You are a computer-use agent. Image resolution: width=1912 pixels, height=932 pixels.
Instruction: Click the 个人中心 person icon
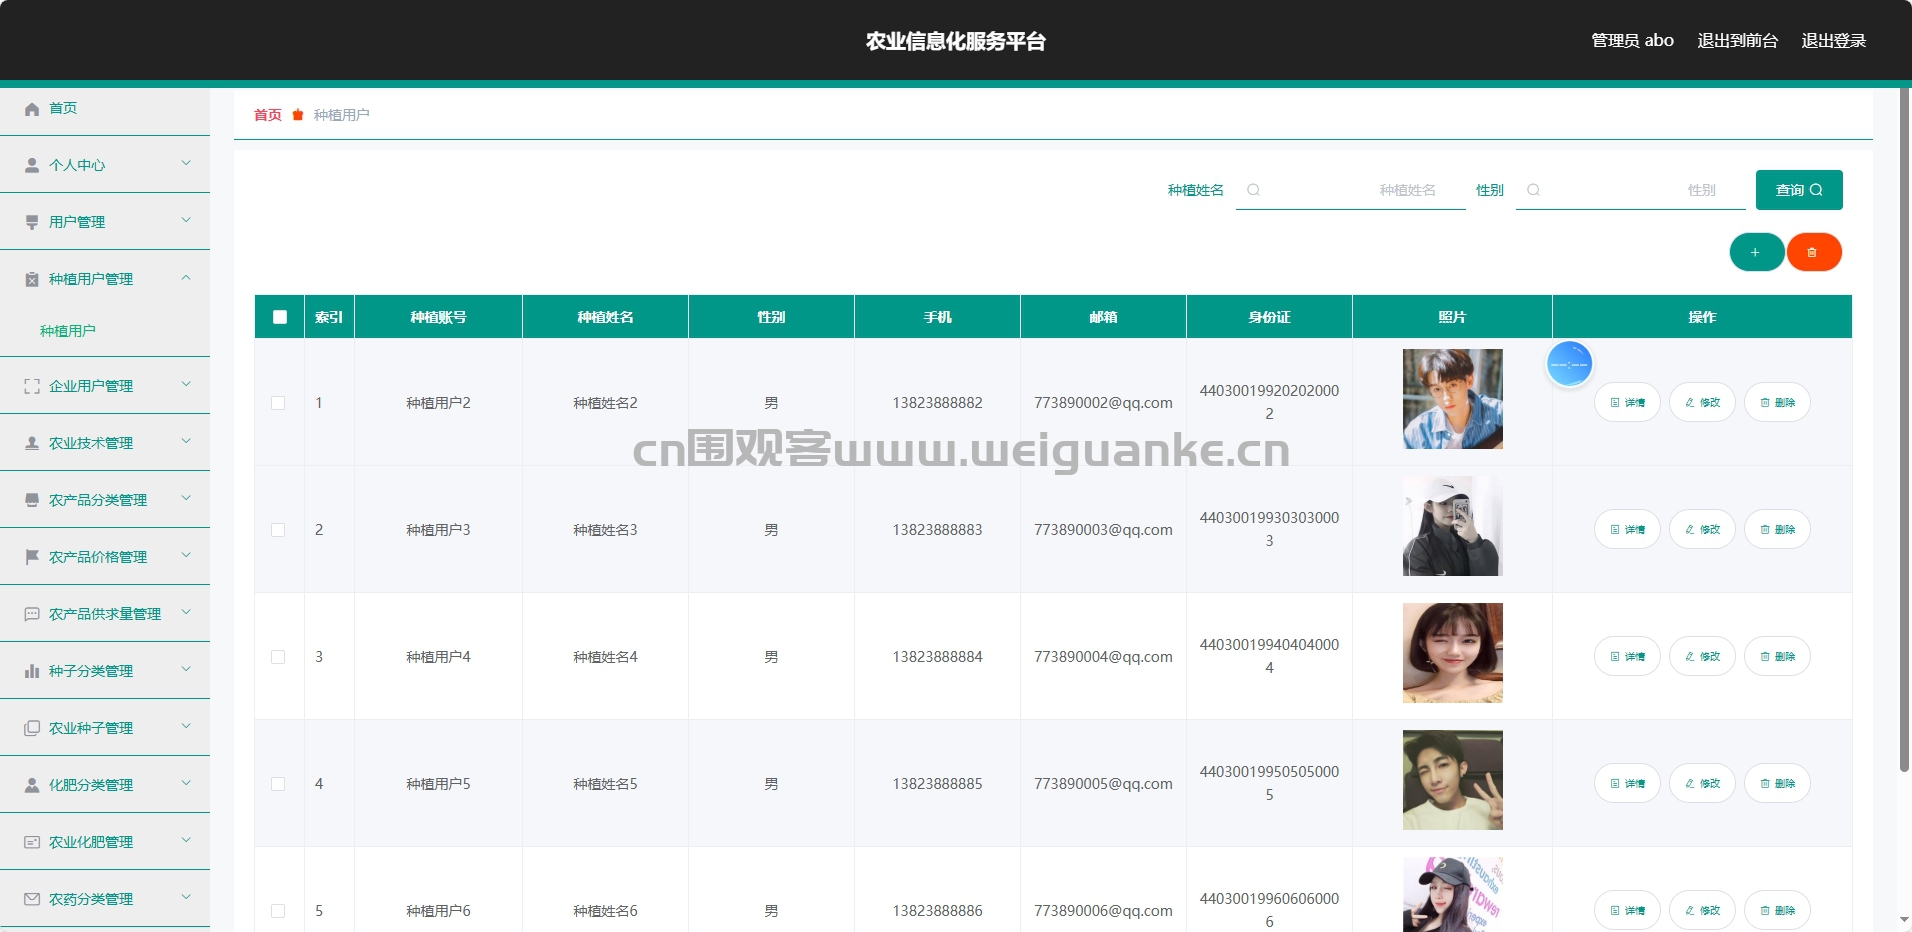(32, 165)
